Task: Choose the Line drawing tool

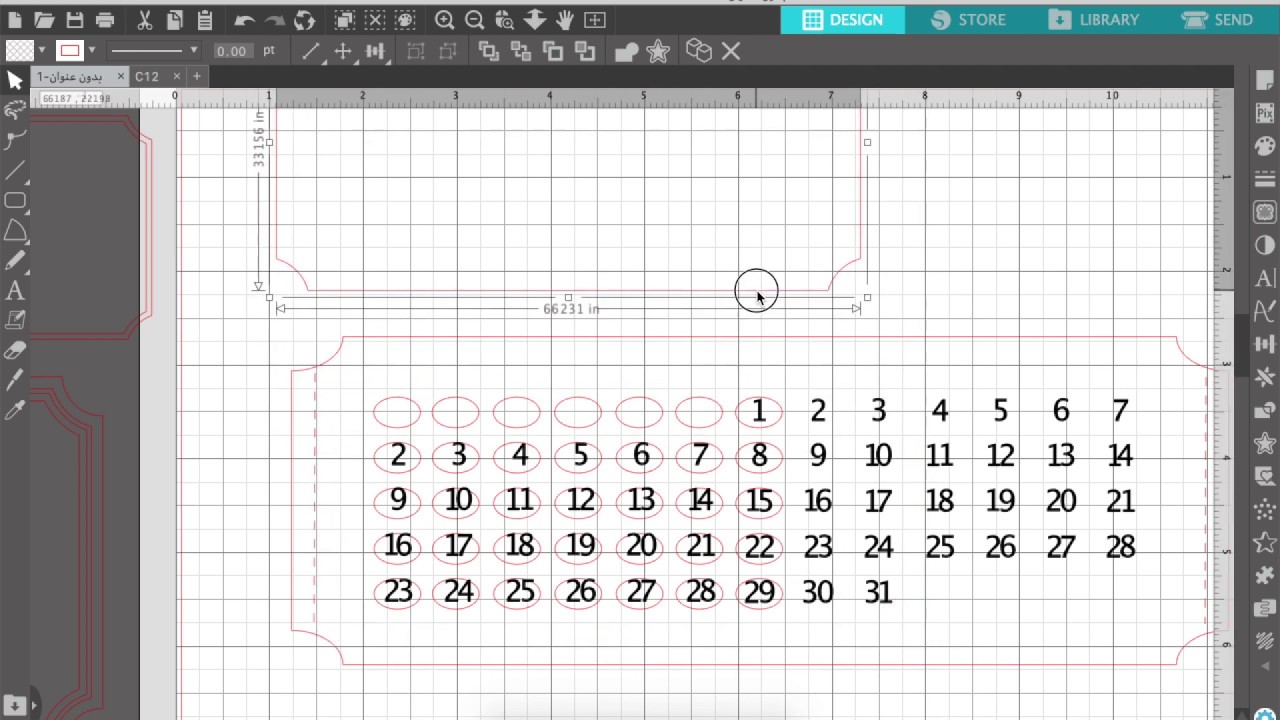Action: coord(14,171)
